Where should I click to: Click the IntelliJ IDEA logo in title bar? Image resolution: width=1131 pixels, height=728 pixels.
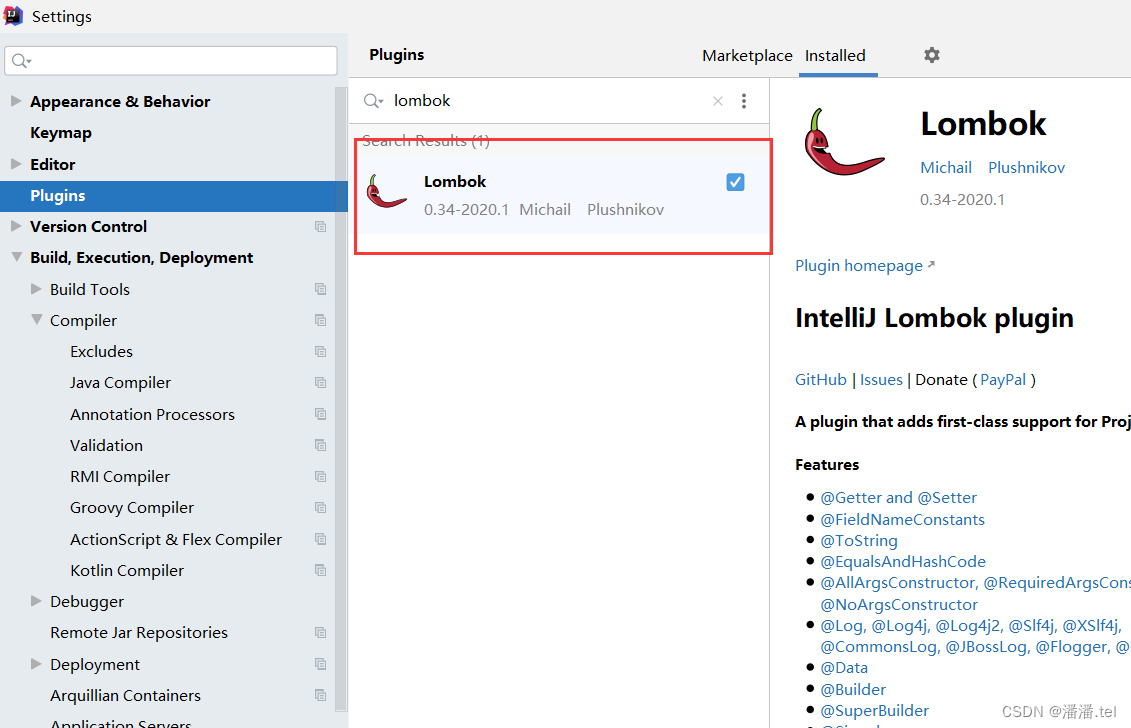point(13,16)
